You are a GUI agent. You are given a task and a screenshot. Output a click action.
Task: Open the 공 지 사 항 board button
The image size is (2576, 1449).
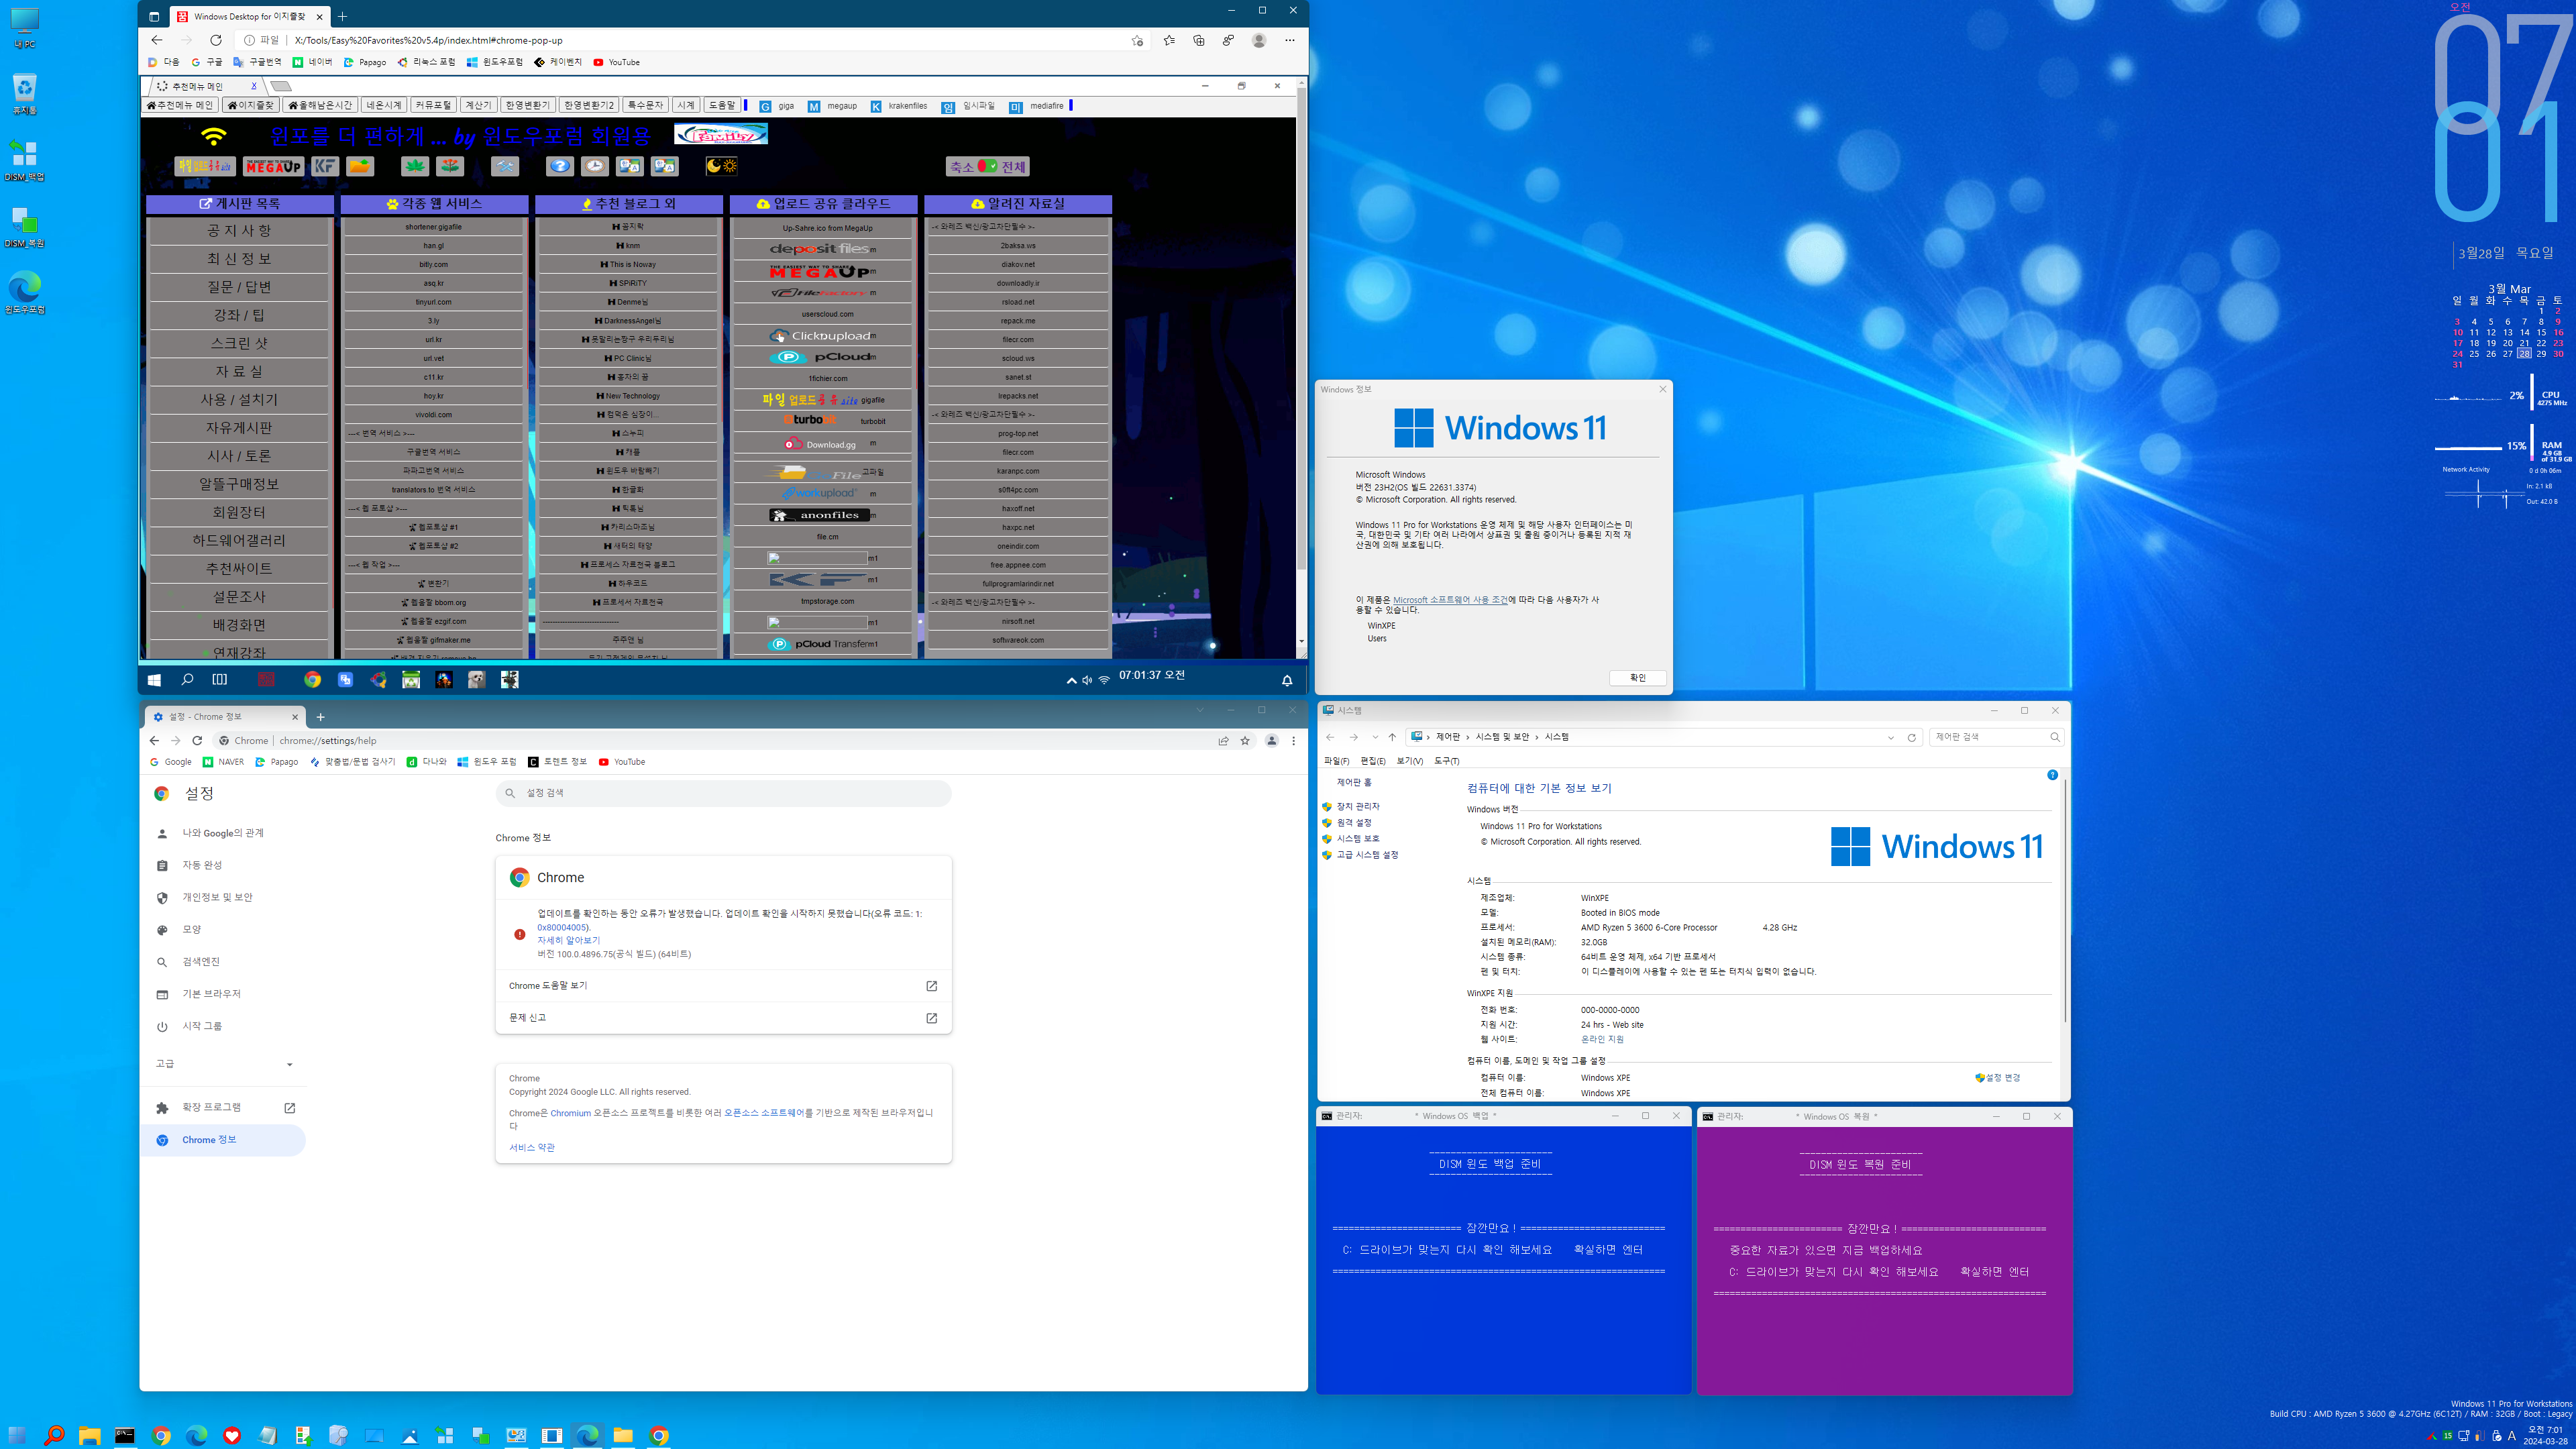(238, 230)
